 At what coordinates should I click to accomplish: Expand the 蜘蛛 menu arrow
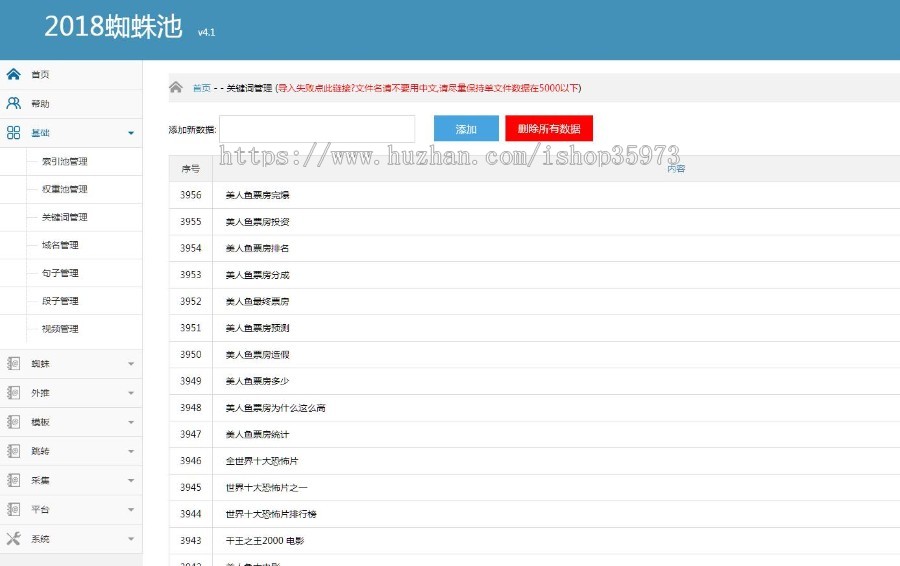131,364
